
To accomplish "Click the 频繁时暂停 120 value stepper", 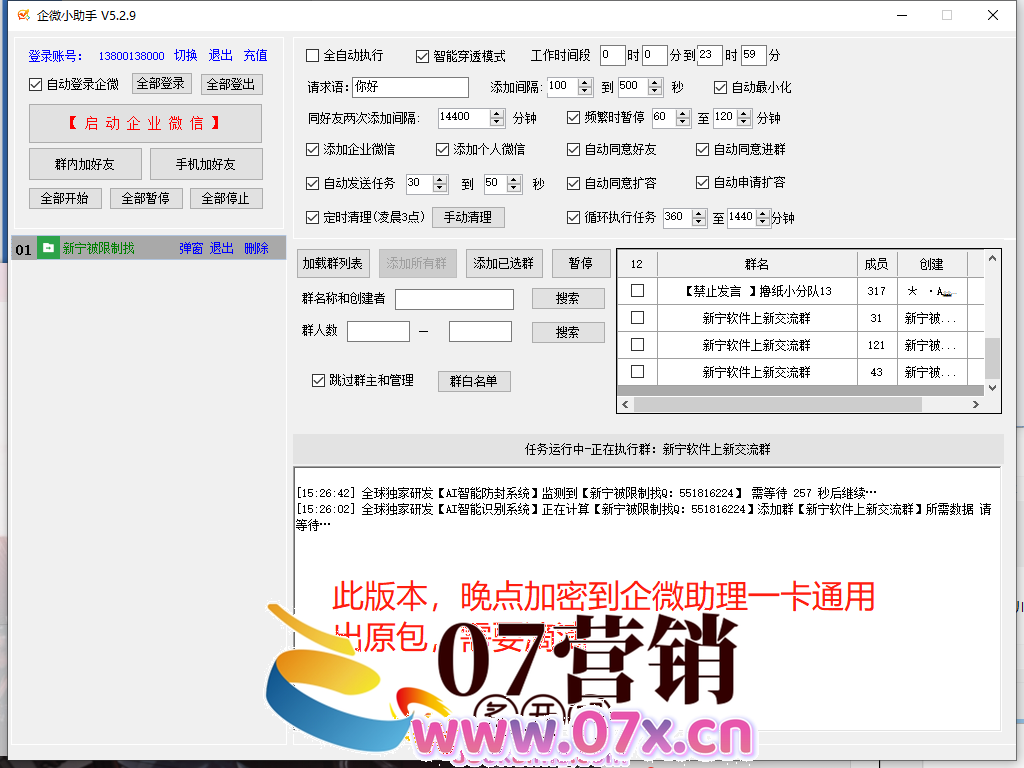I will coord(744,118).
